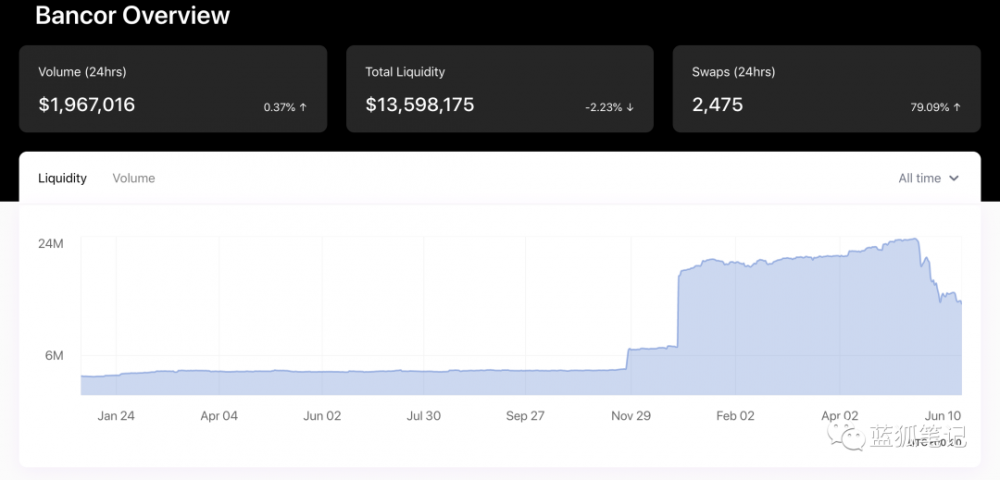Select the Total Liquidity value $13,598,175
Screen dimensions: 1000x480
419,105
